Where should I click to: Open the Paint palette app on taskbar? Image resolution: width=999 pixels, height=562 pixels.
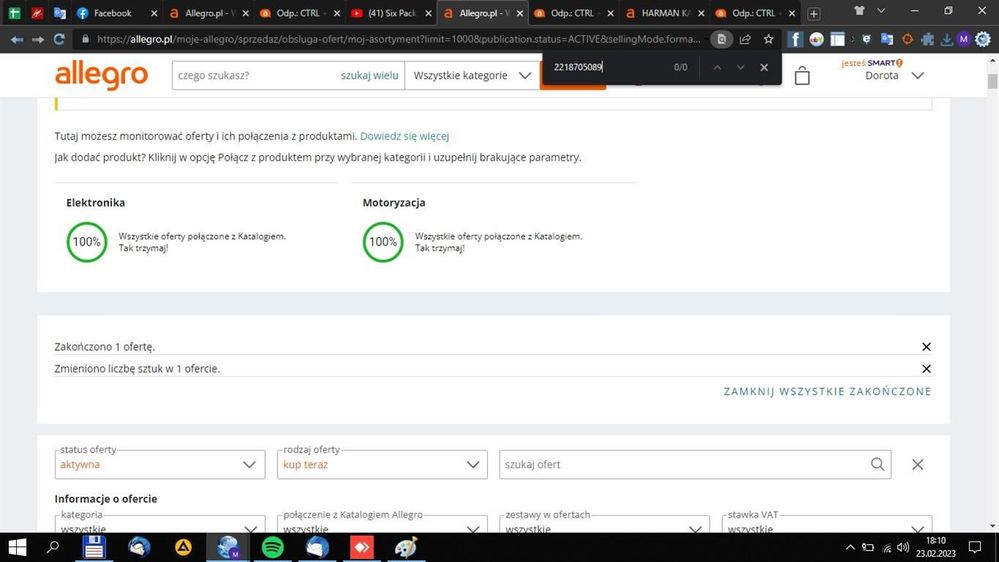[406, 547]
